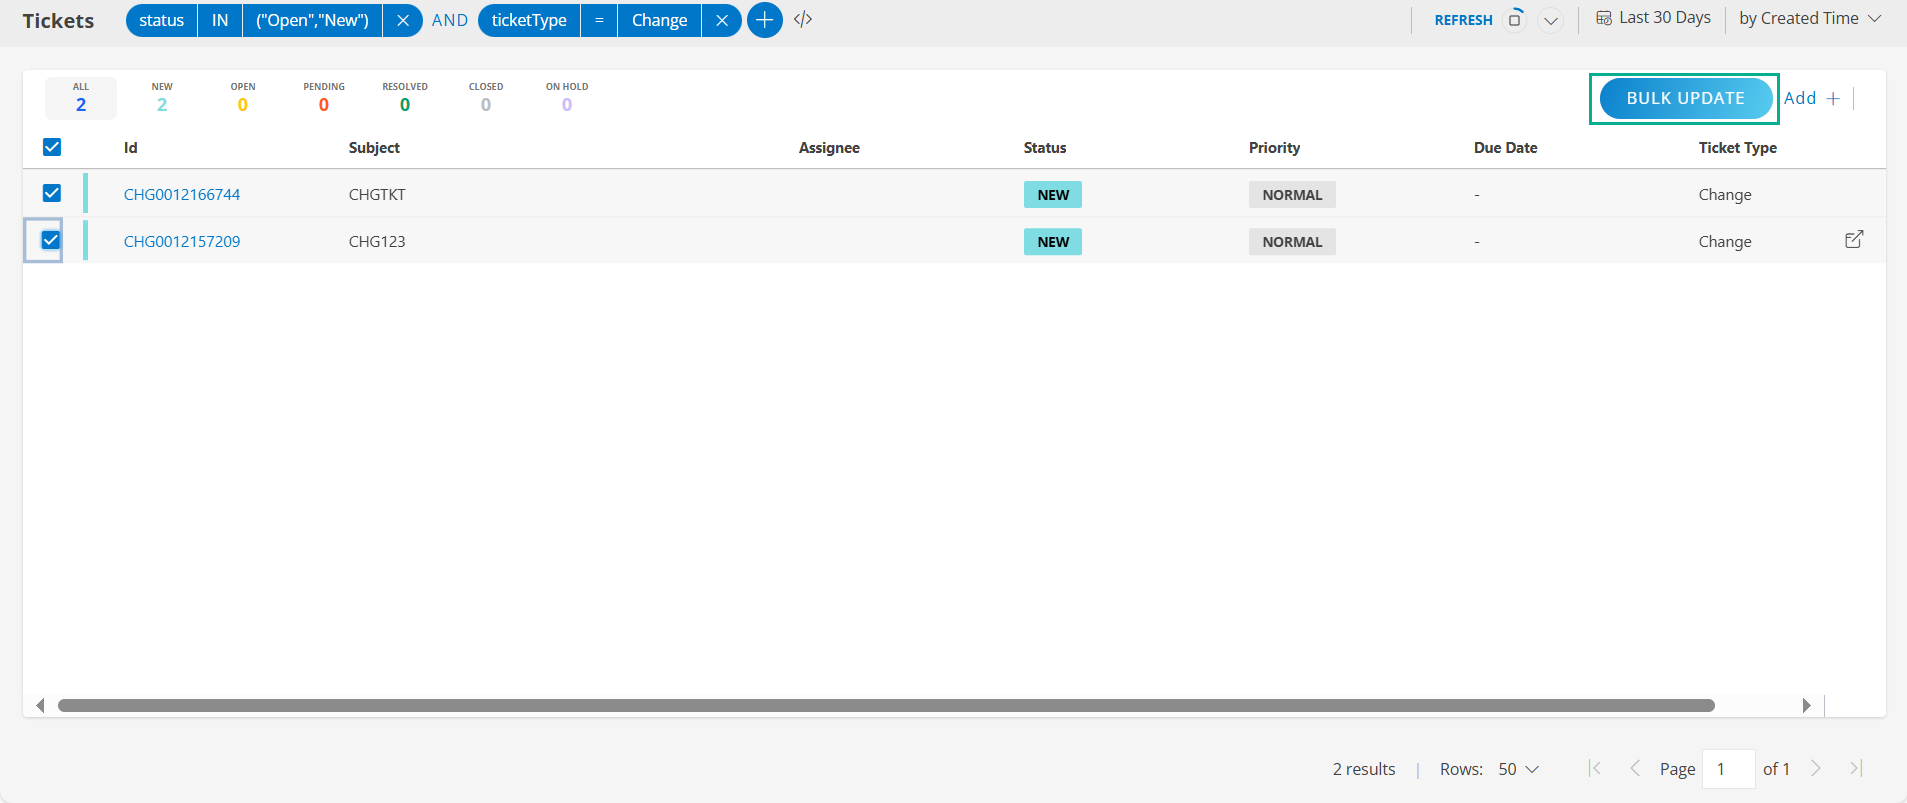Click the ticketType filter field chip

(x=529, y=20)
